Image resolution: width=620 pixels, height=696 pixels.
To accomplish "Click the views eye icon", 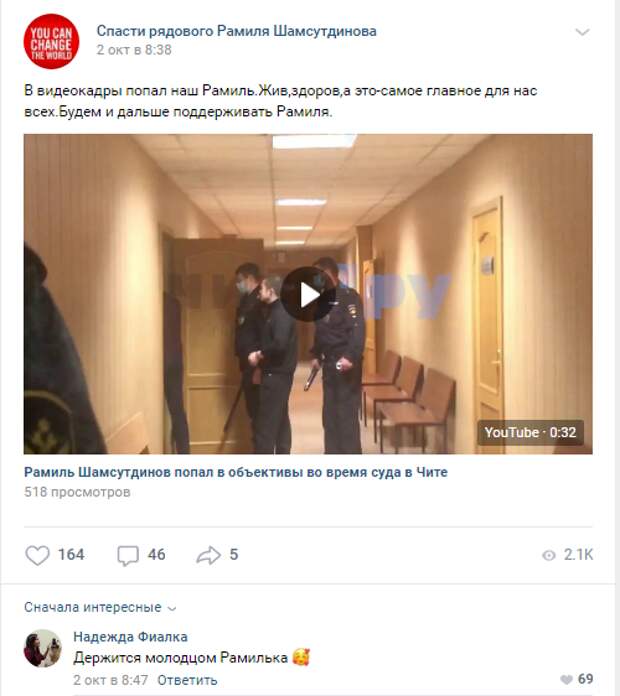I will point(549,555).
